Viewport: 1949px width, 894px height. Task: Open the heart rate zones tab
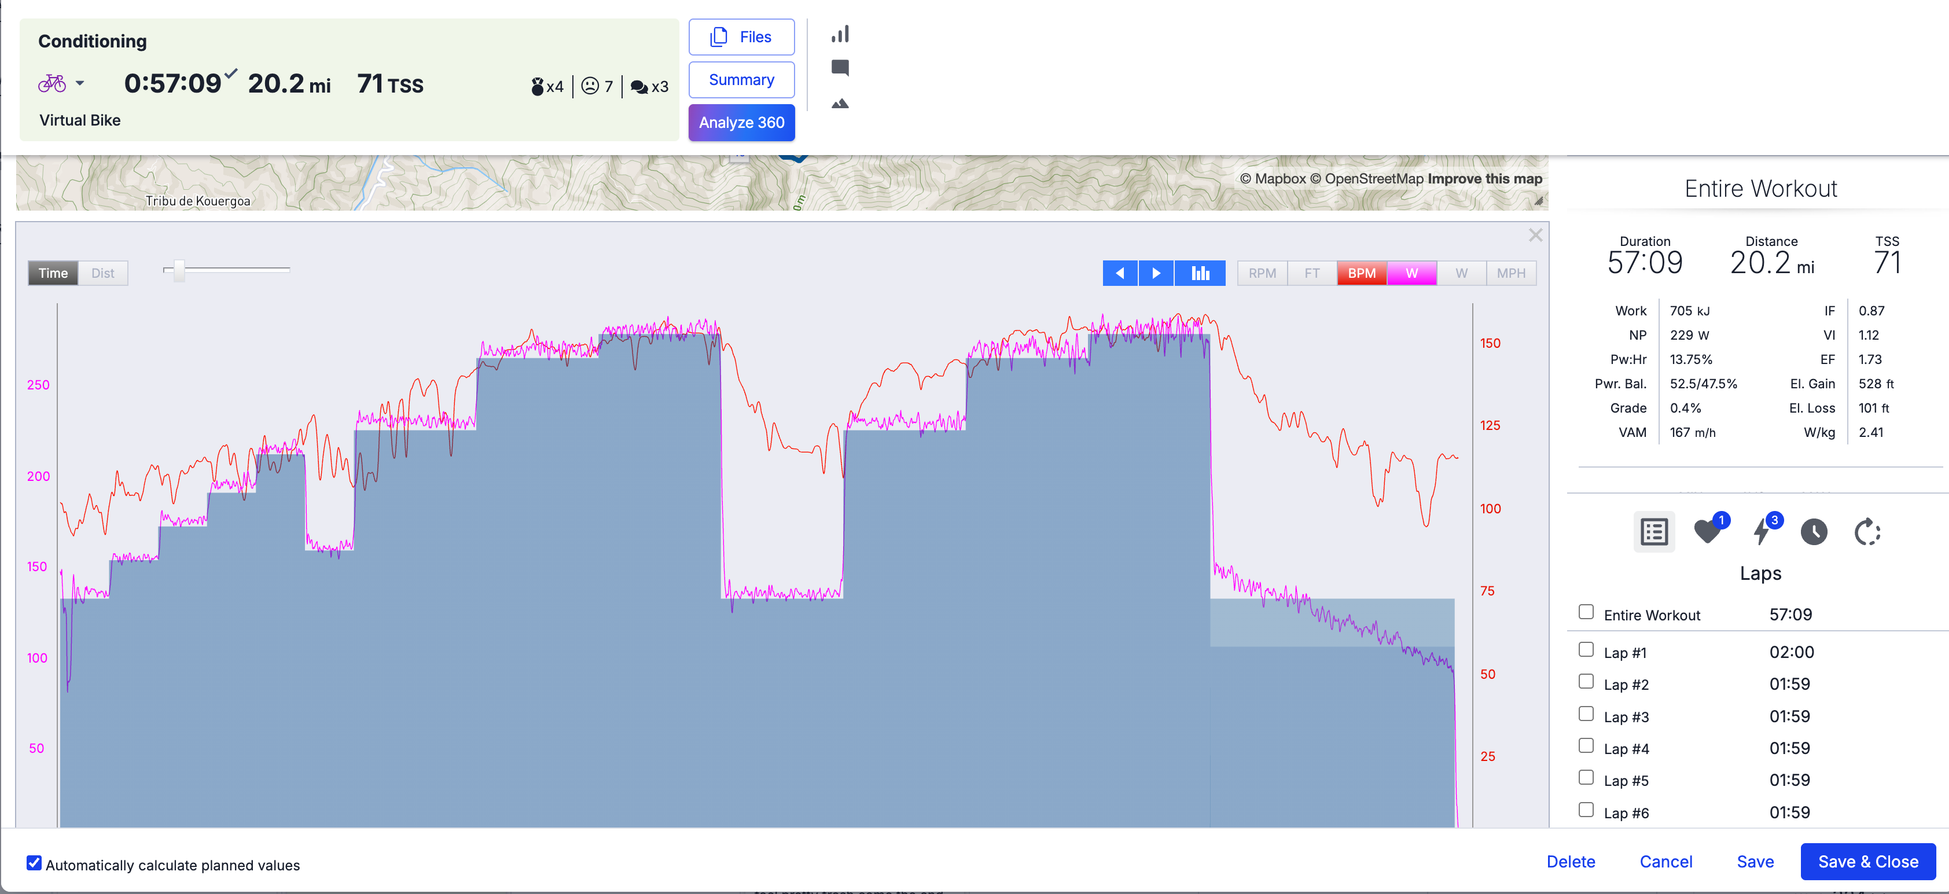[x=1708, y=532]
